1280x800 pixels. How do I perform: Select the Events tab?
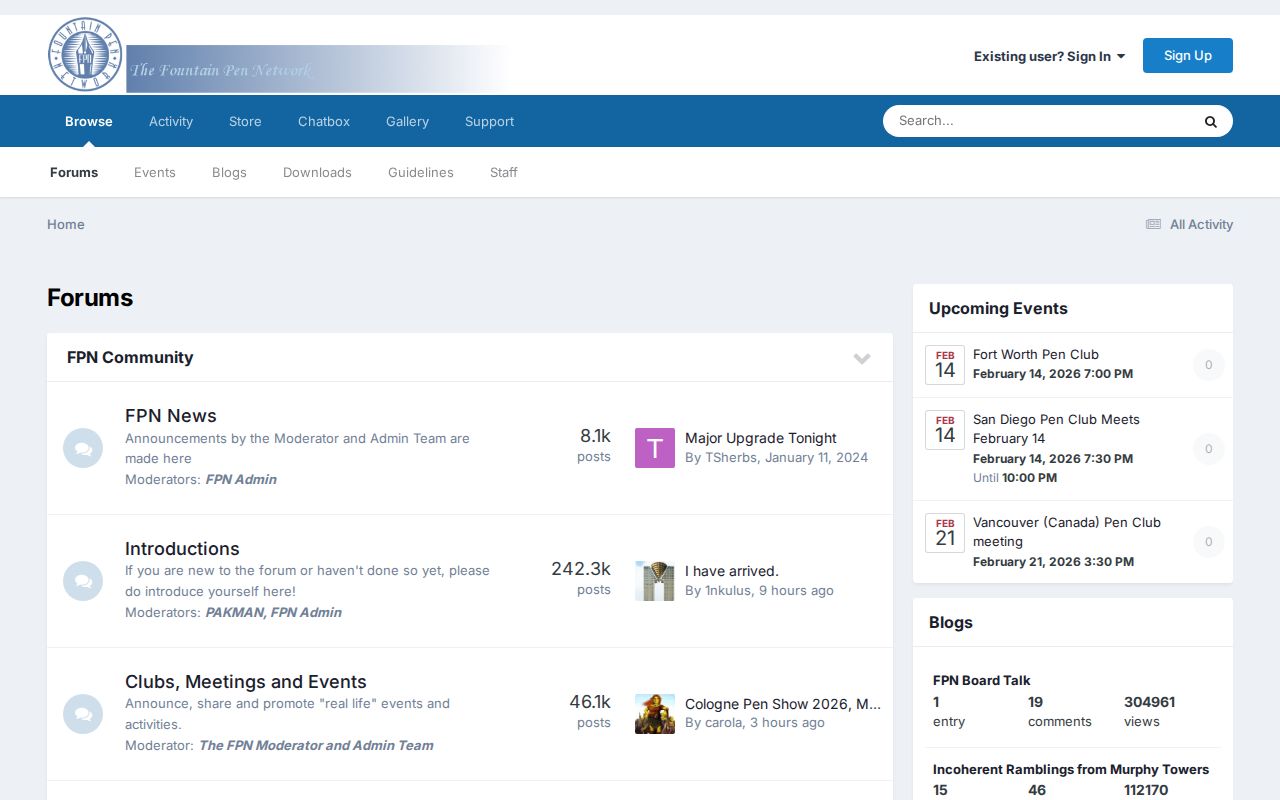[154, 172]
